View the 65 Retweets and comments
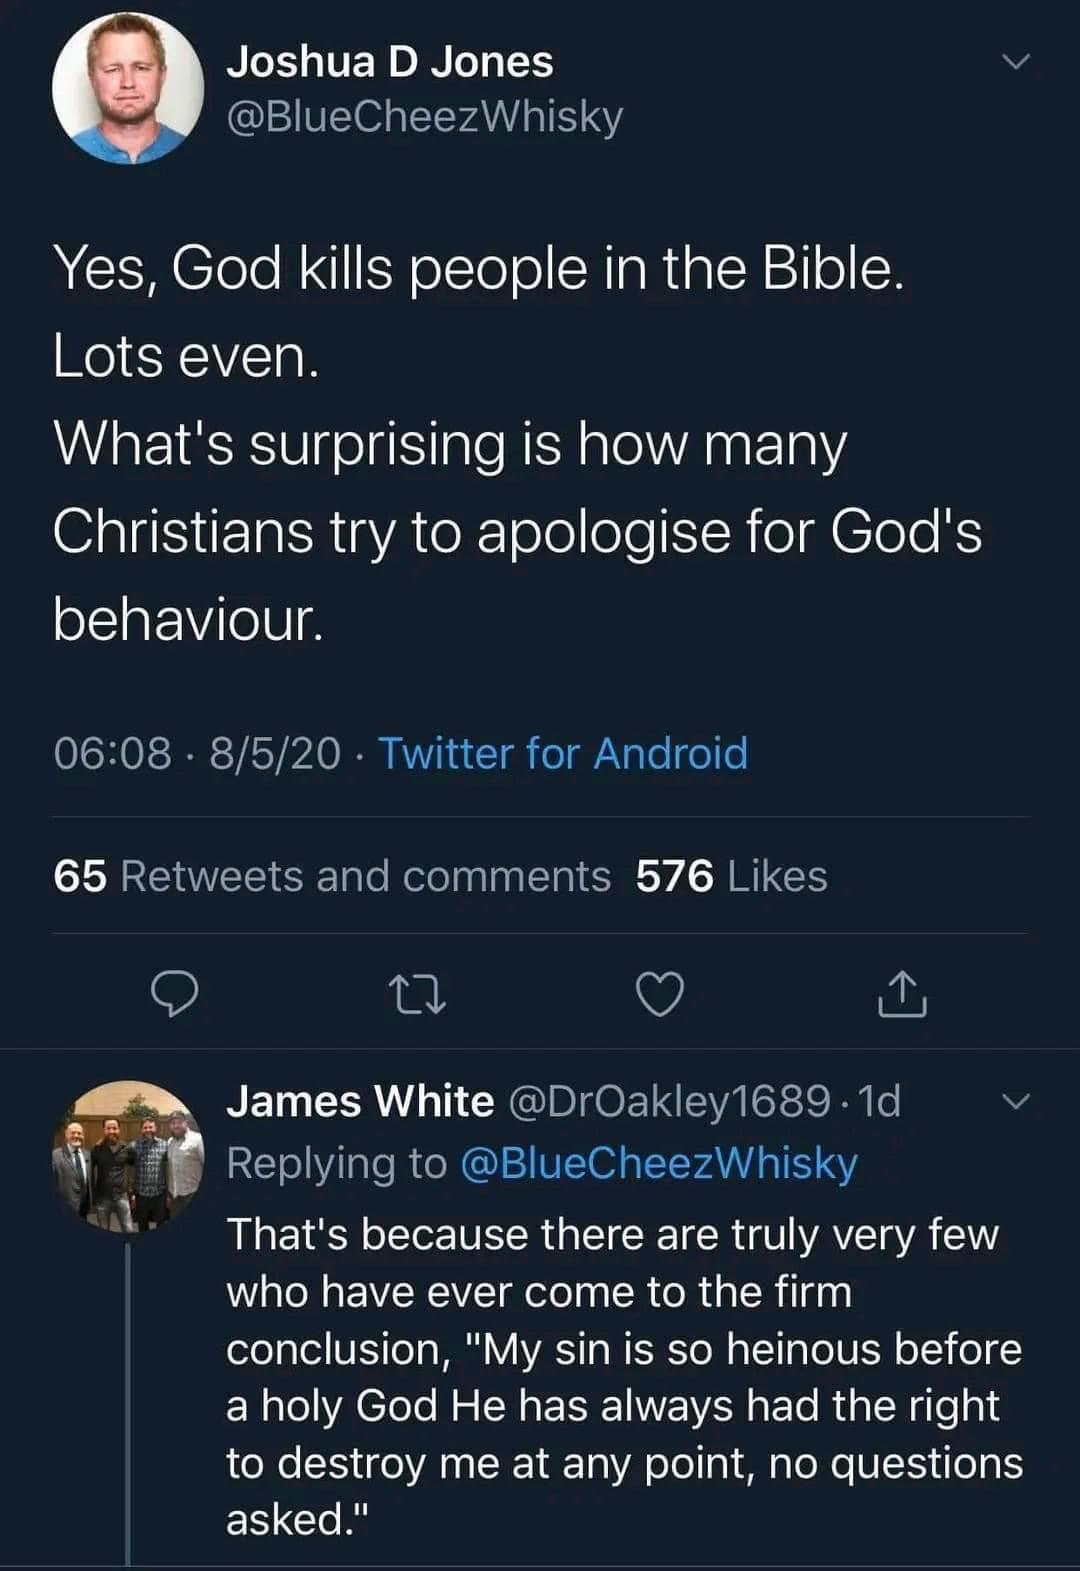Viewport: 1080px width, 1571px height. pos(332,876)
